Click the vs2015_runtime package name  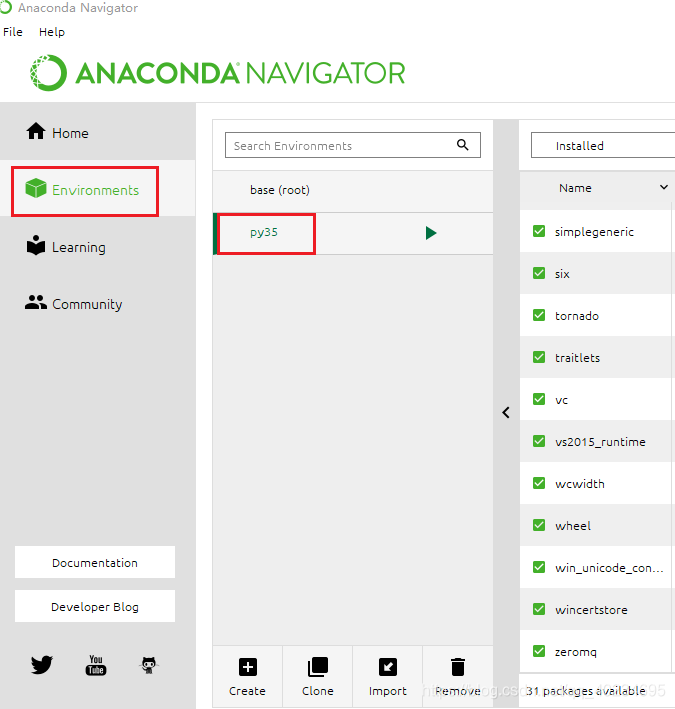tap(600, 442)
